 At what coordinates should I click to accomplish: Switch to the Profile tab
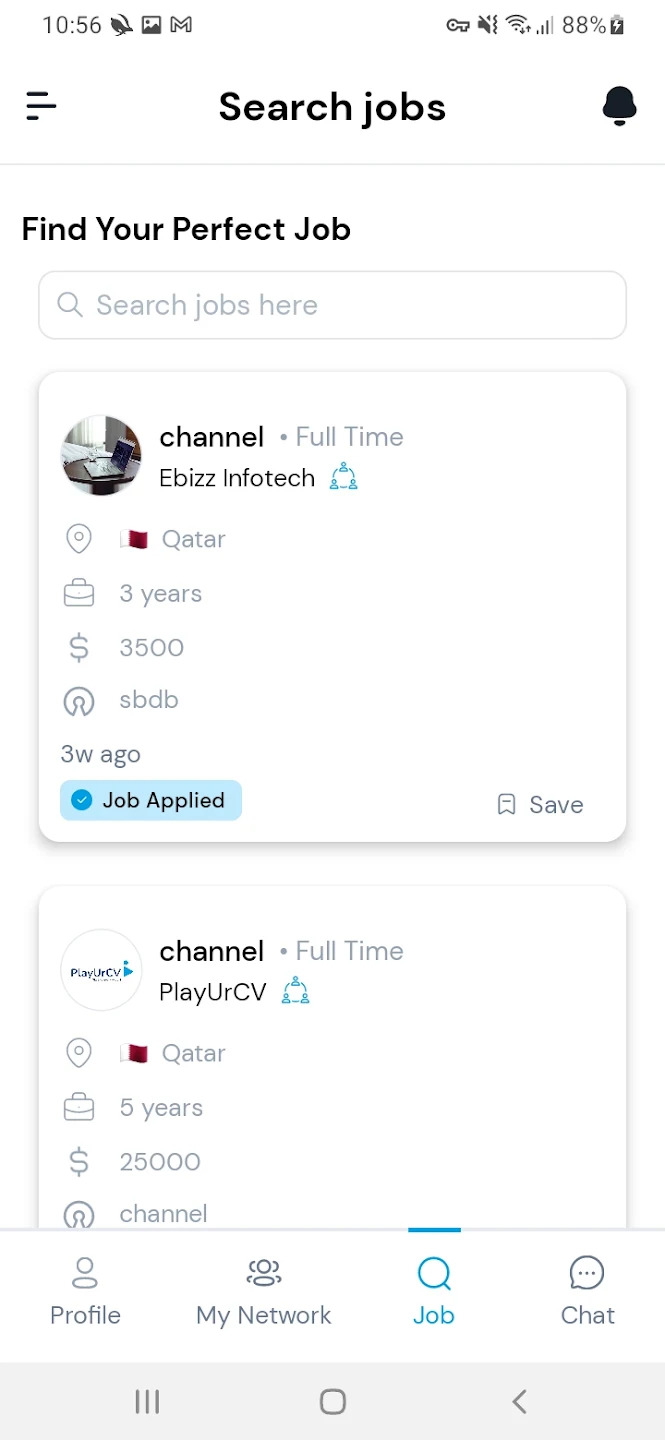[x=85, y=1292]
